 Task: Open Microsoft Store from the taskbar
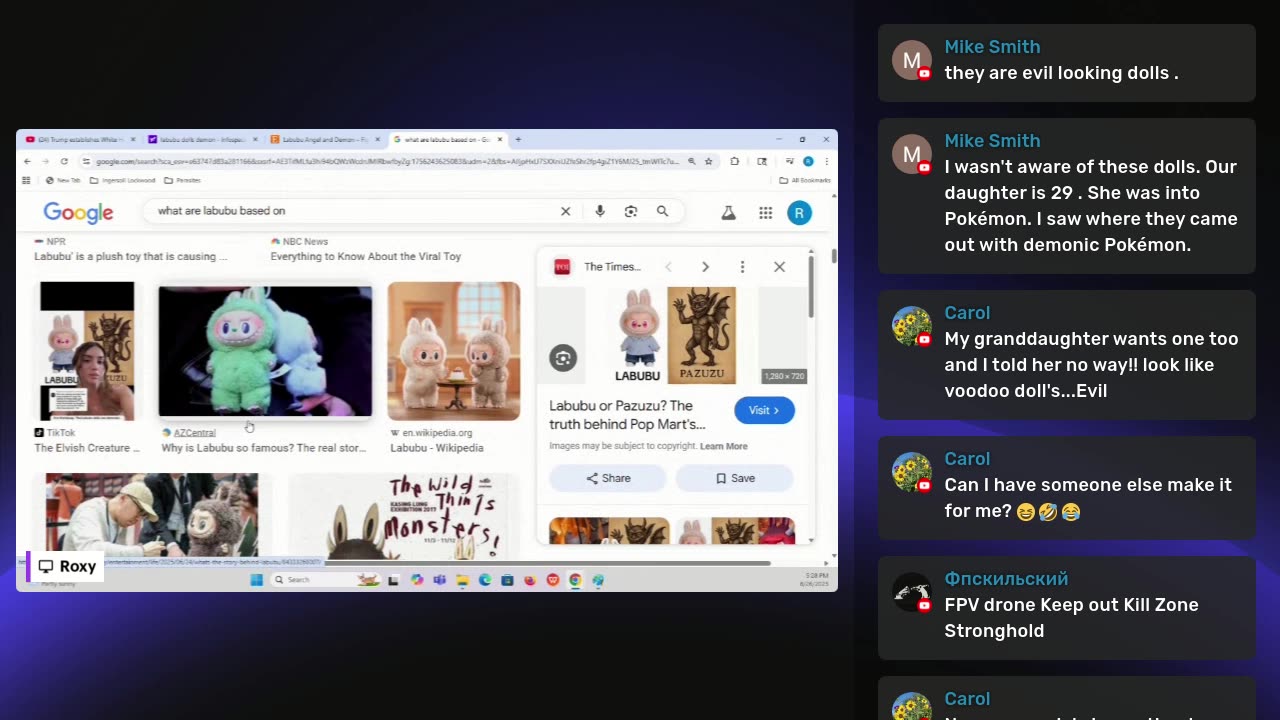(507, 580)
